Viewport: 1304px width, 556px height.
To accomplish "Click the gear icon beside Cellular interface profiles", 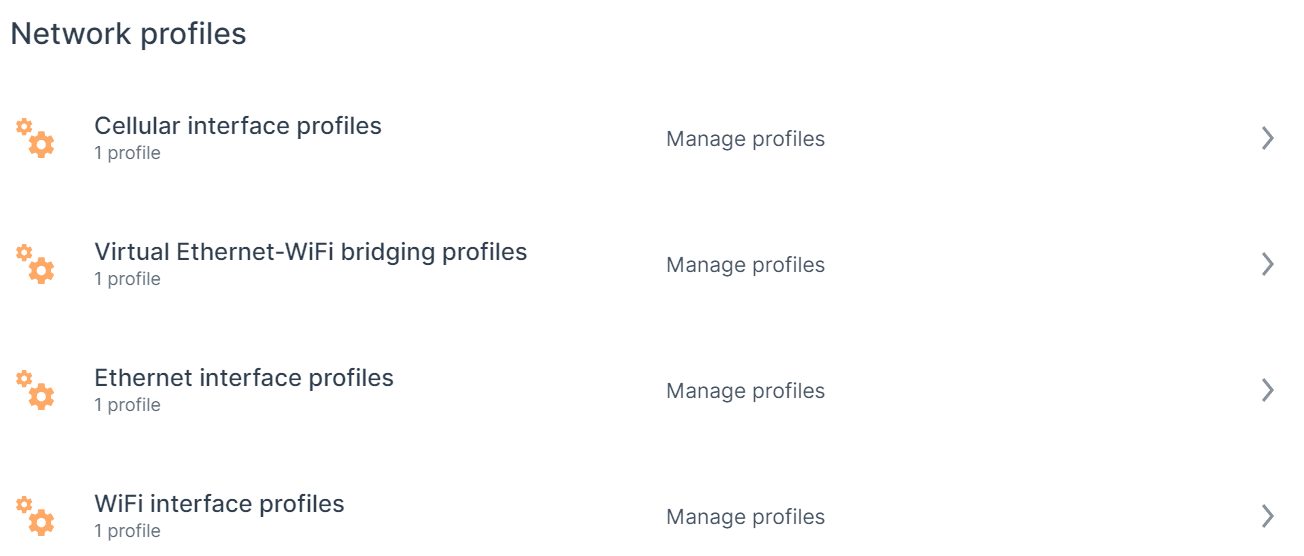I will [36, 138].
